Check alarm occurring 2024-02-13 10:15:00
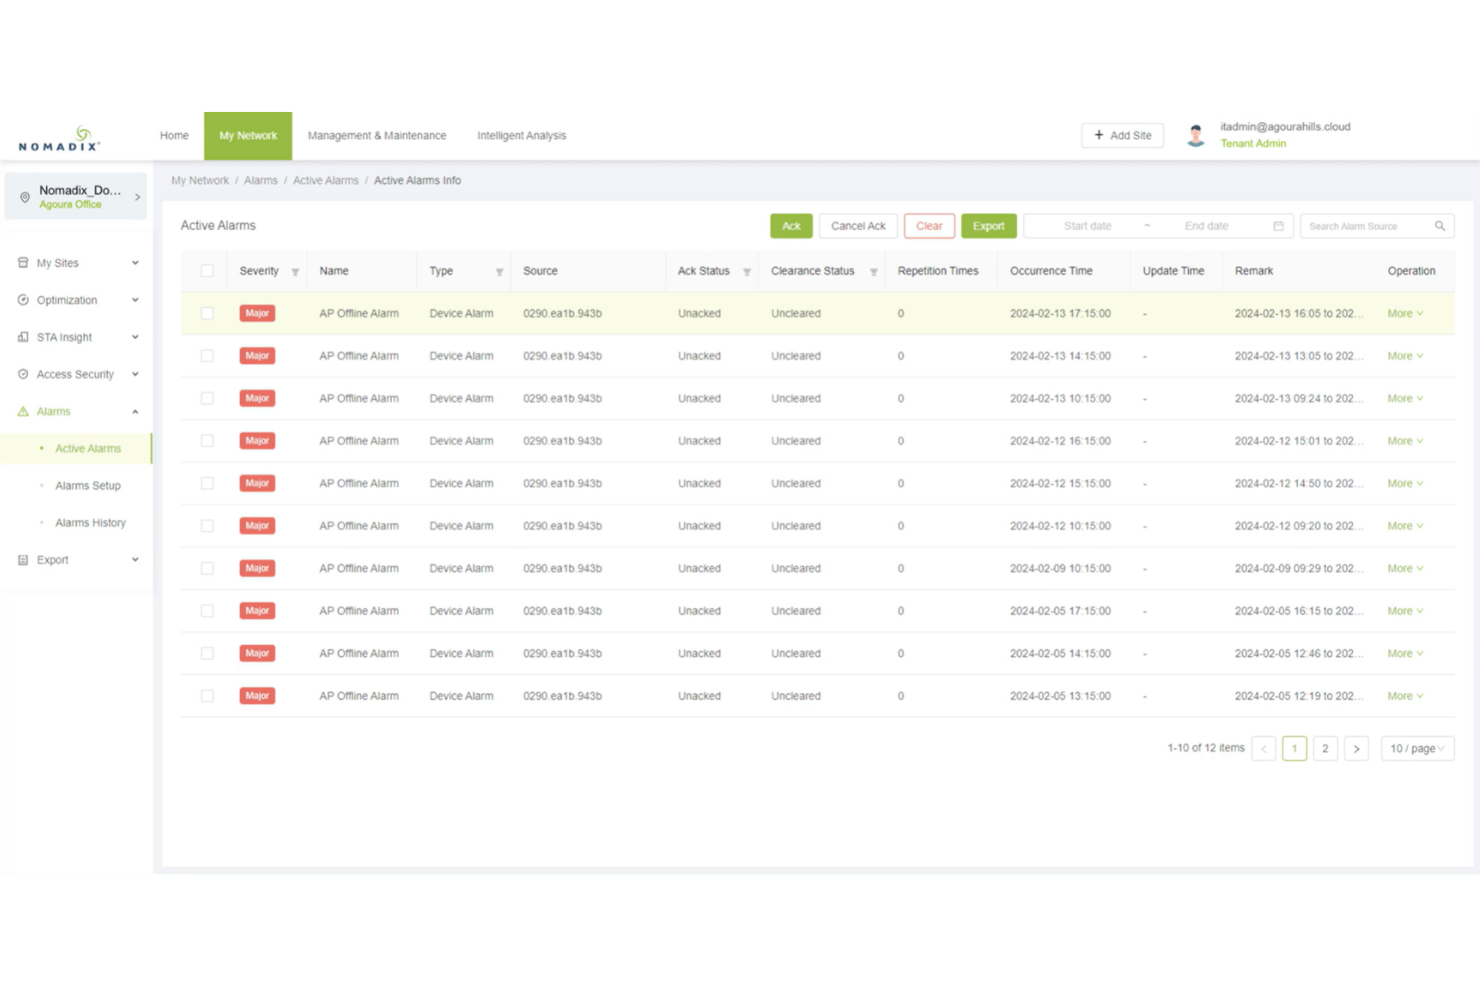The image size is (1480, 987). [207, 398]
